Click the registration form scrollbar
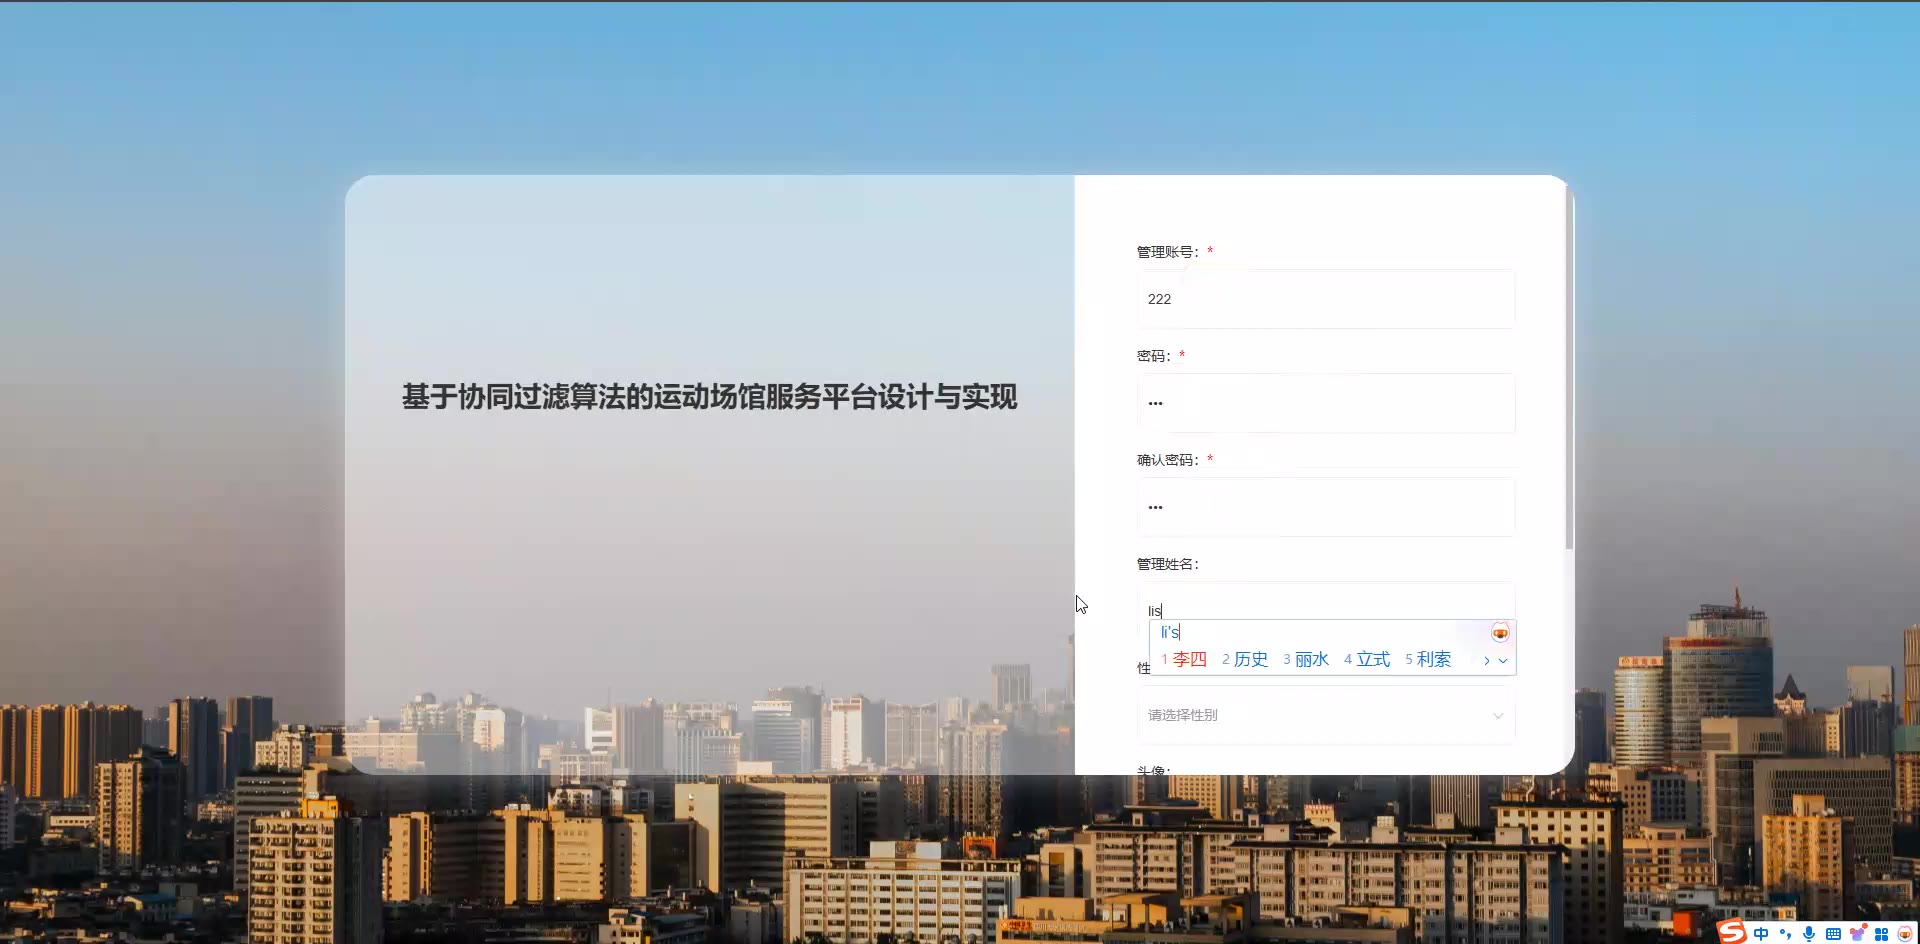This screenshot has width=1920, height=944. pyautogui.click(x=1569, y=370)
